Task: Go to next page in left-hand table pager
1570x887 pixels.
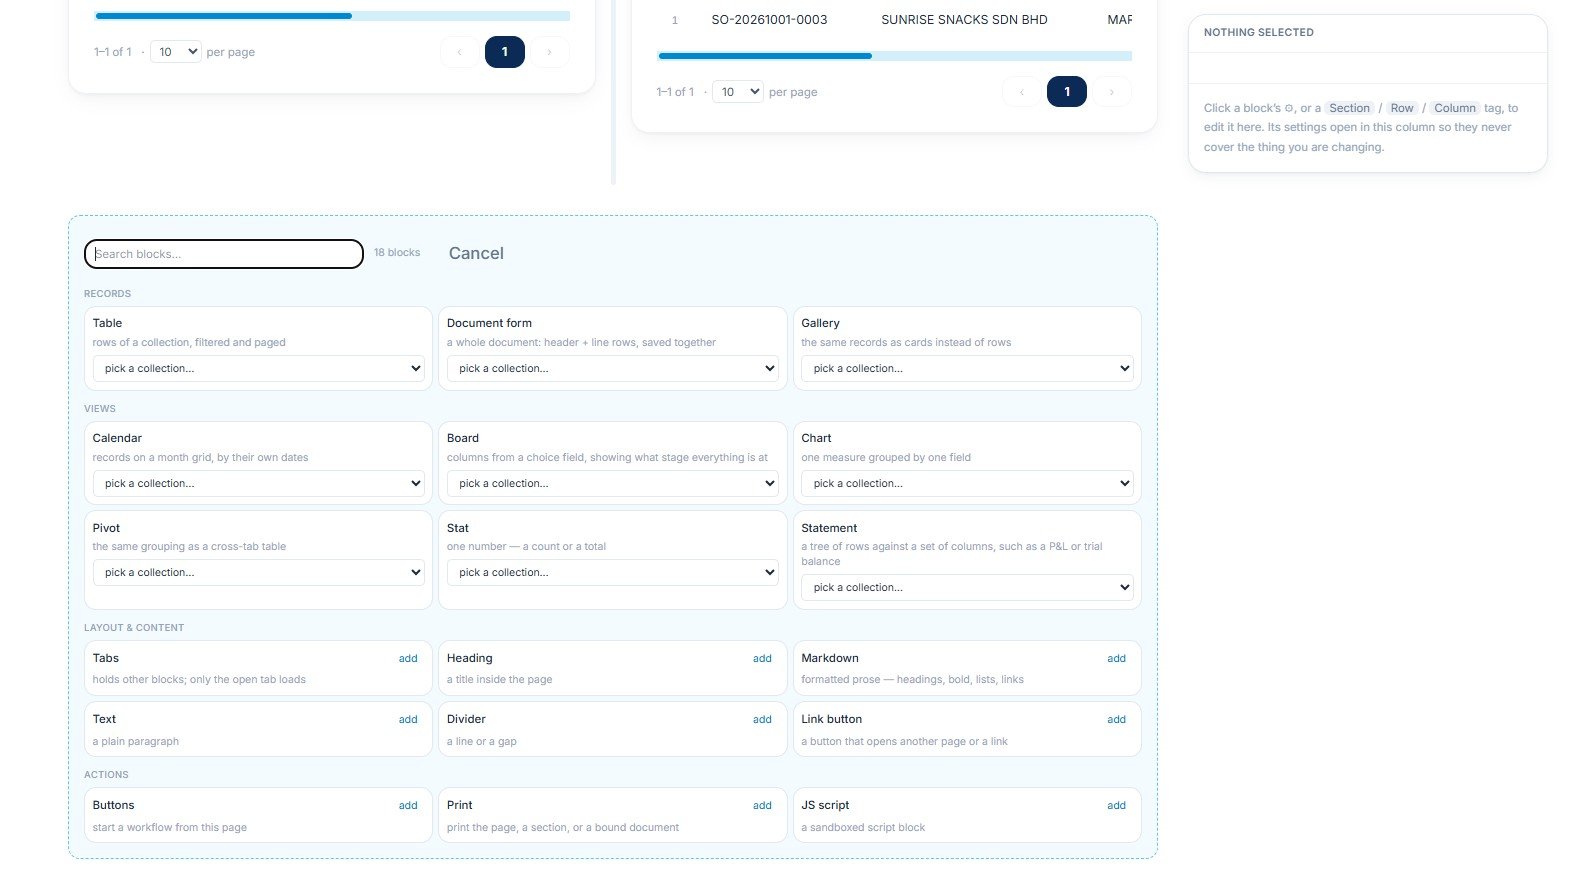Action: tap(550, 52)
